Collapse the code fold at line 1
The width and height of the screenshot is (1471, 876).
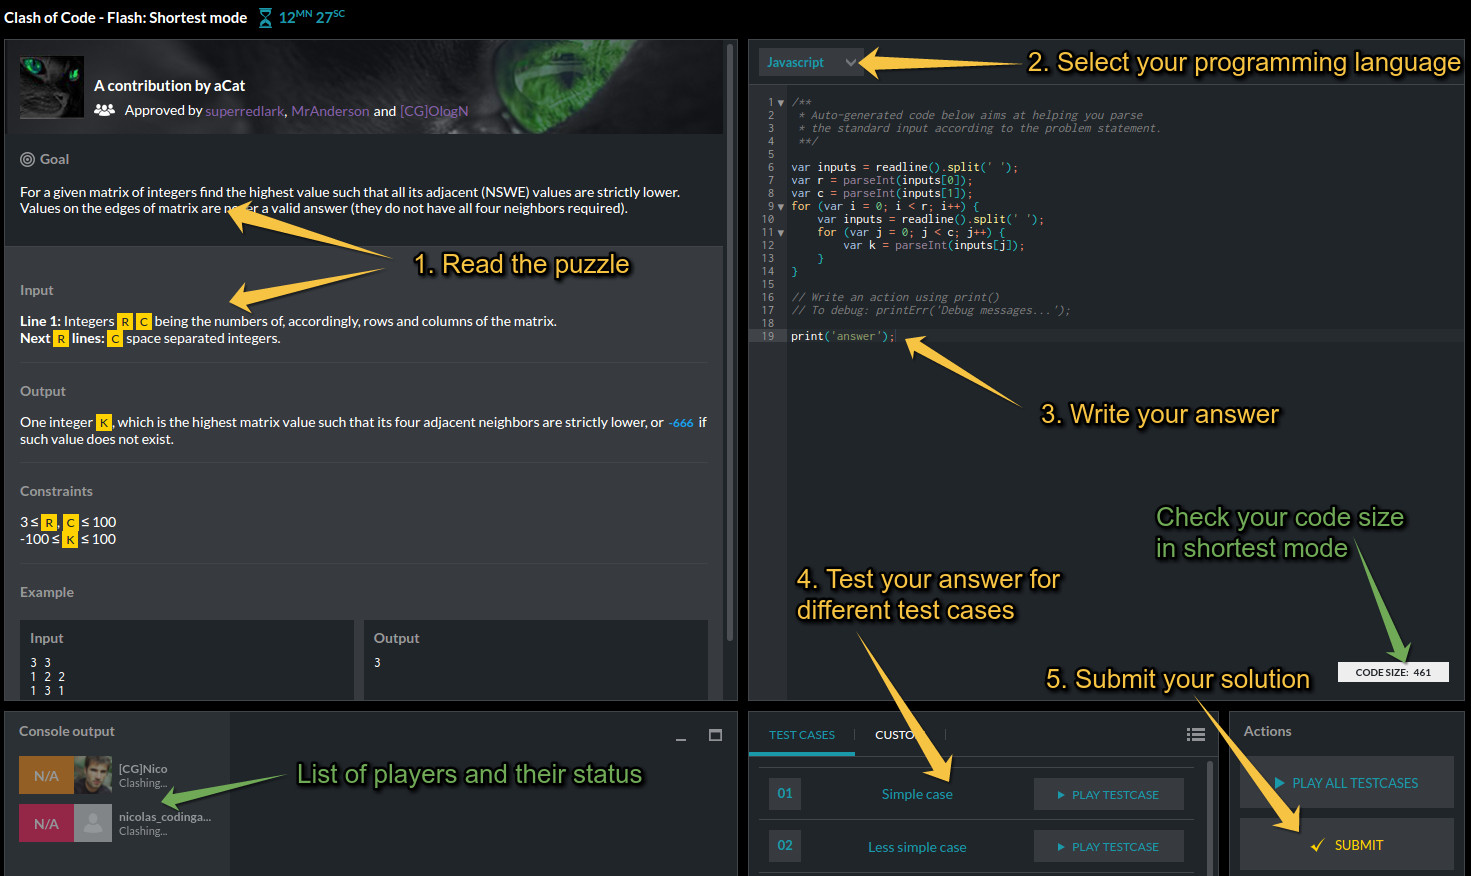[781, 103]
